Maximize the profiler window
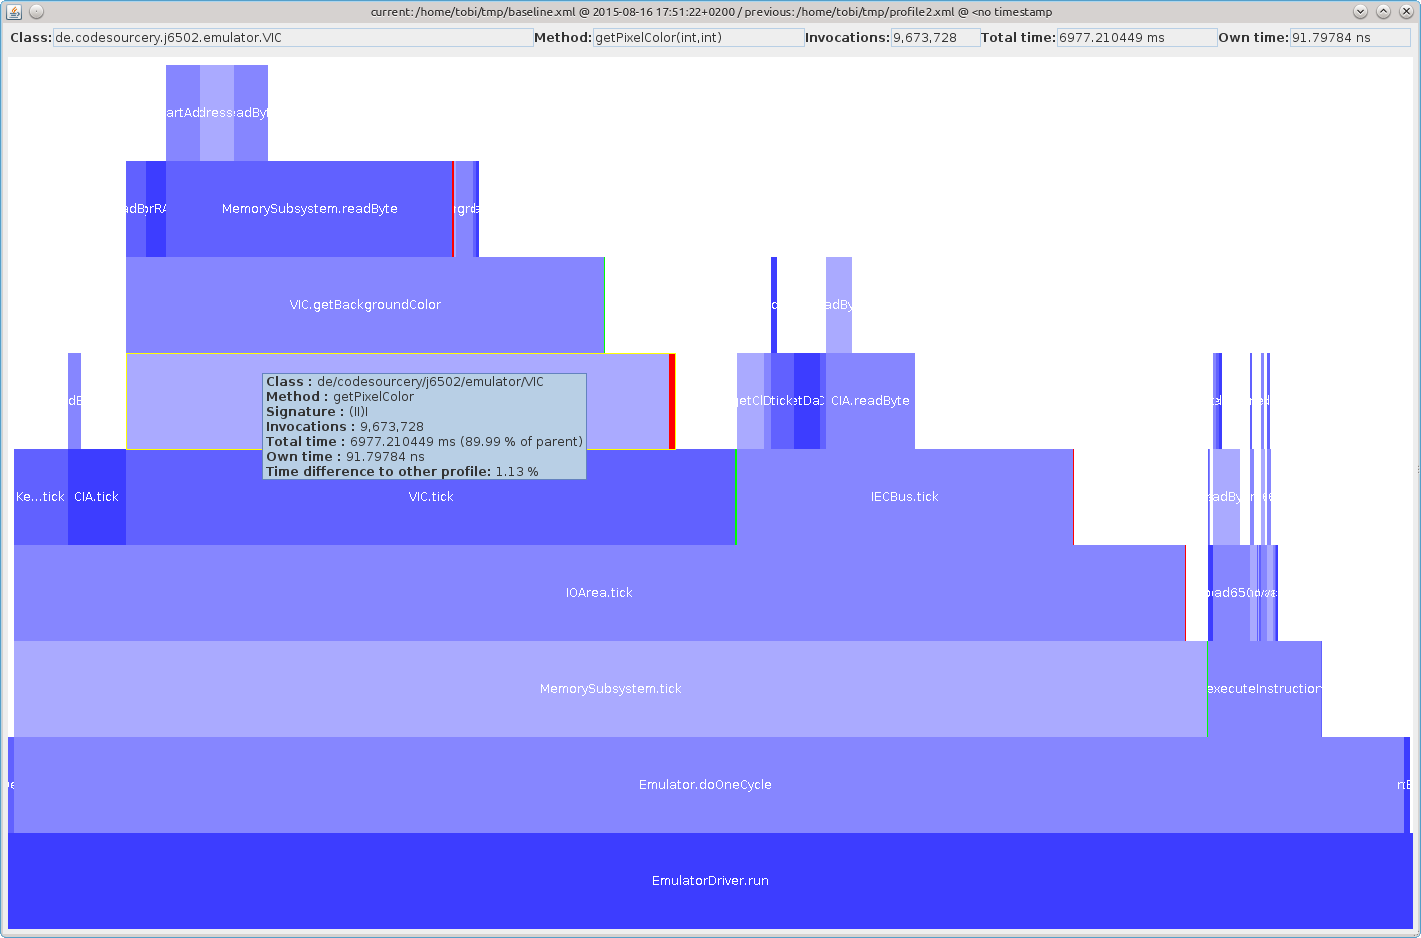This screenshot has width=1421, height=938. point(1383,12)
